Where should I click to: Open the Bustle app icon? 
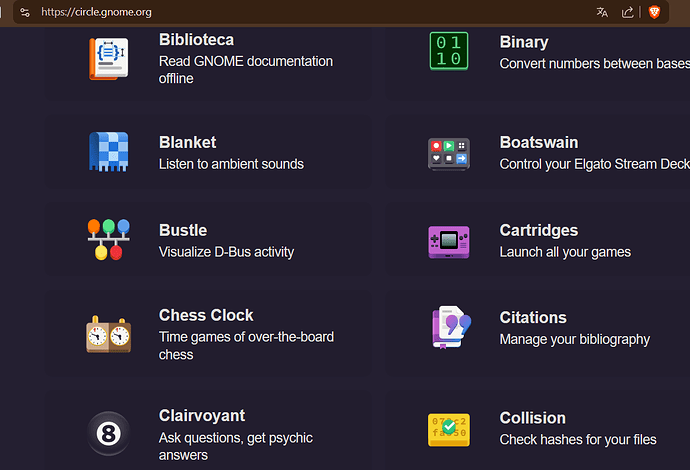pyautogui.click(x=107, y=240)
